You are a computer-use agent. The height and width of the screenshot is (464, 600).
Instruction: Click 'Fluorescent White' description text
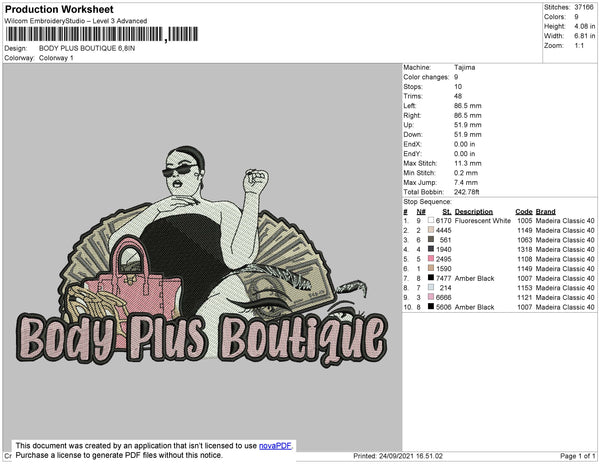point(483,221)
